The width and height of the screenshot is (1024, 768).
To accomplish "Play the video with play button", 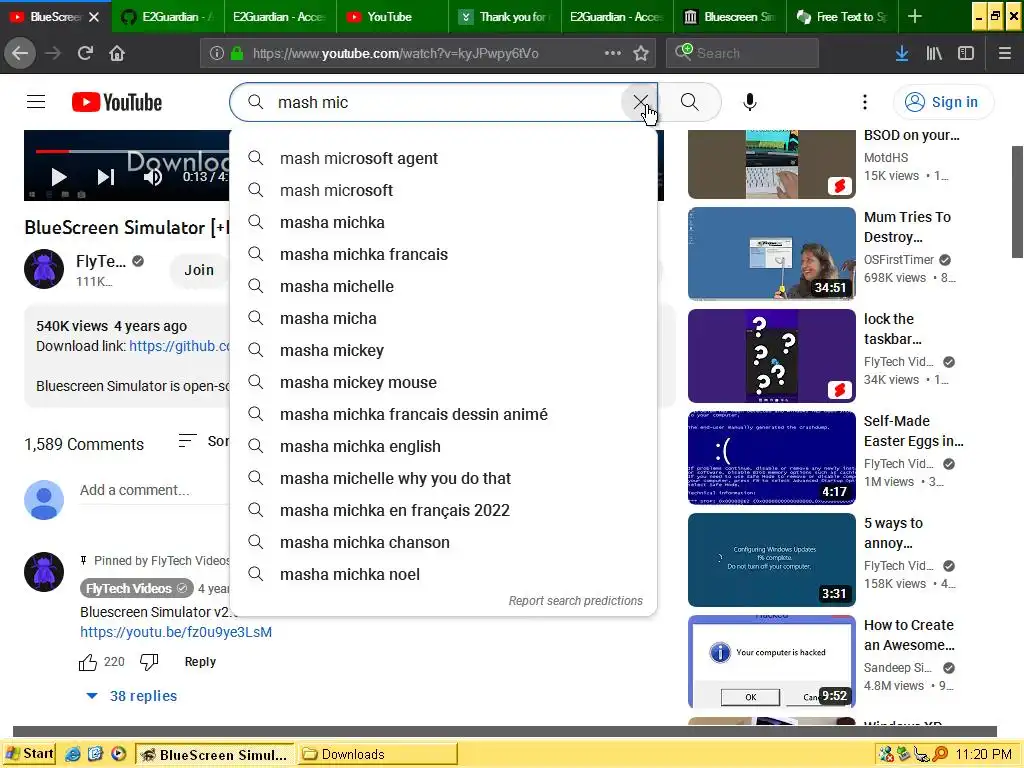I will 58,177.
